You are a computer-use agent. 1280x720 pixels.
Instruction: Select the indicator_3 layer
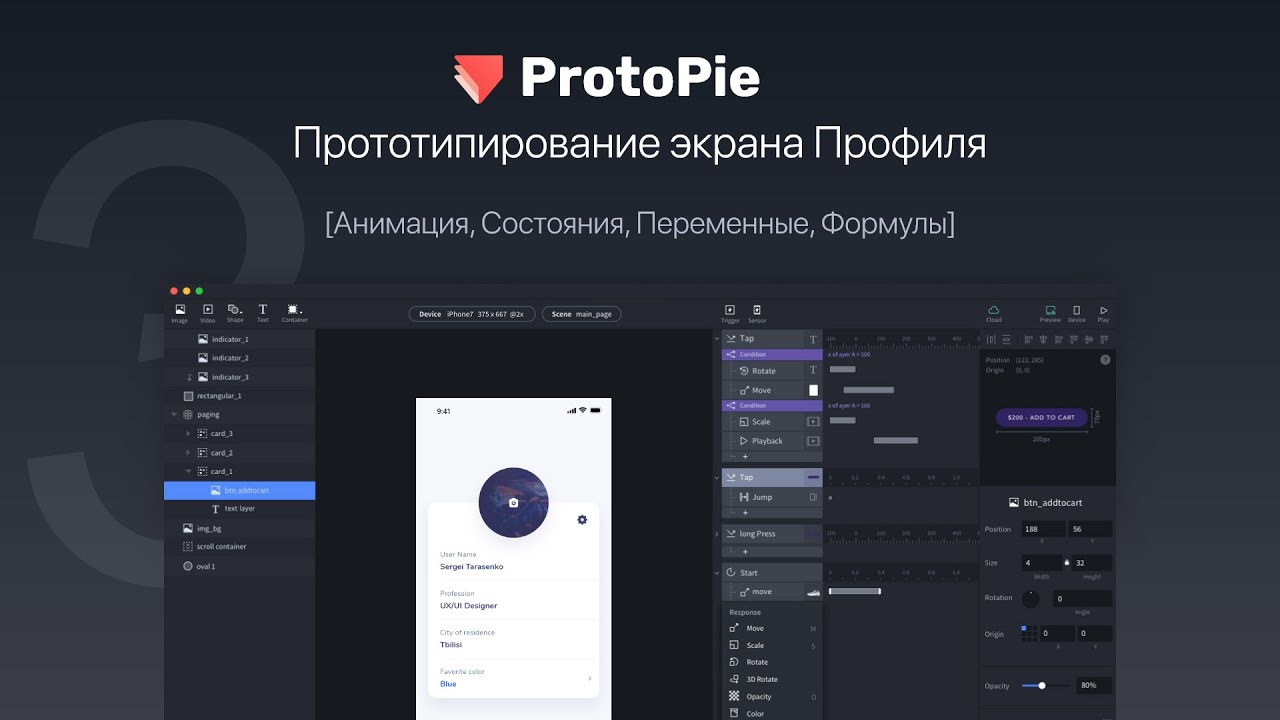[240, 377]
